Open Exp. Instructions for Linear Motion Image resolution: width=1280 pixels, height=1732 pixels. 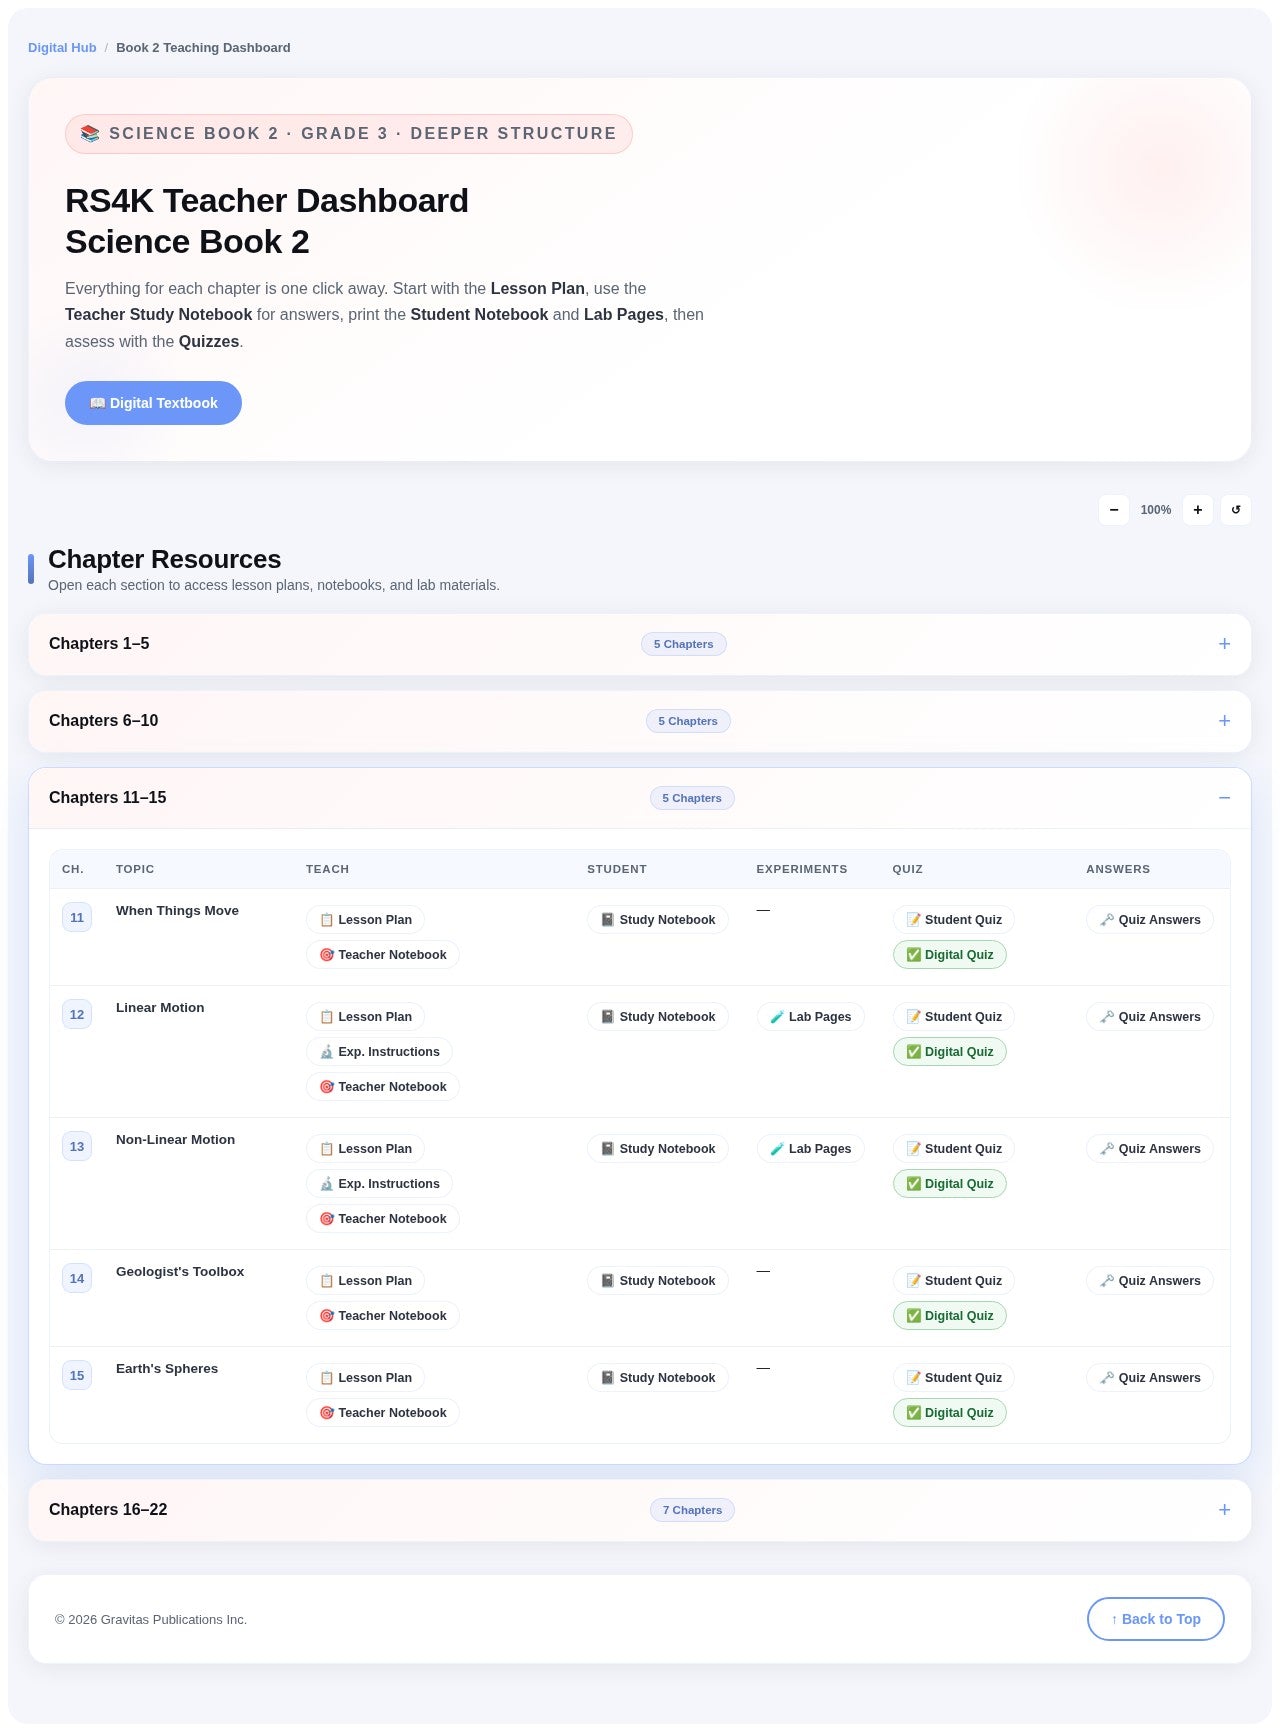point(379,1052)
